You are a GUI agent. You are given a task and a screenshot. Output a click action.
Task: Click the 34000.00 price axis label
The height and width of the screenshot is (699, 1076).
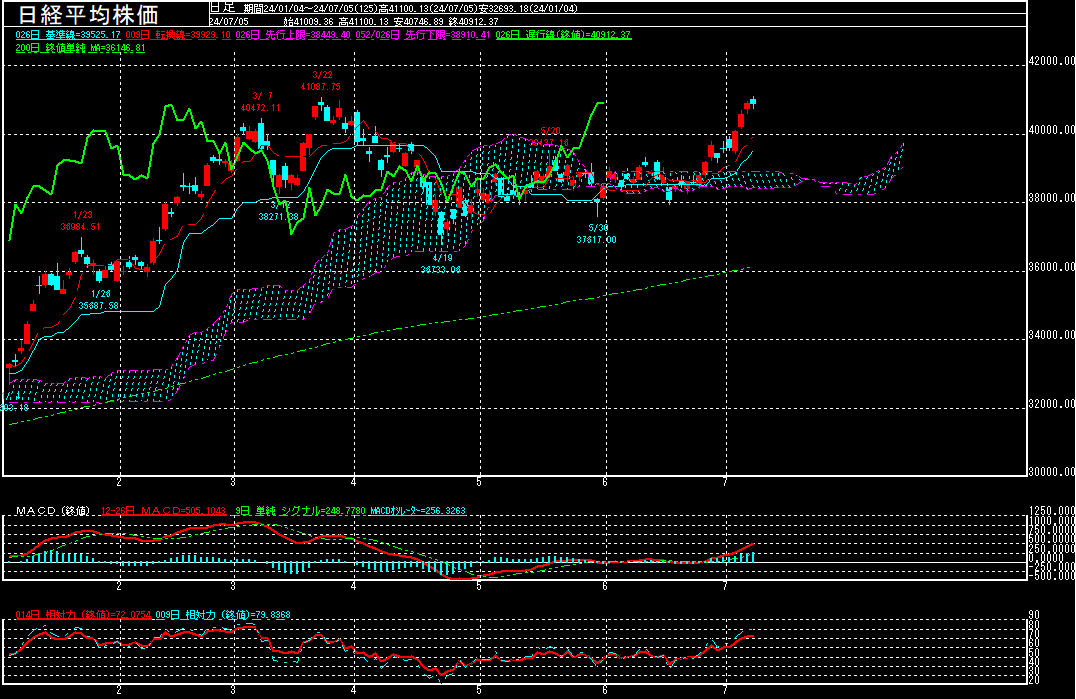pyautogui.click(x=1052, y=335)
